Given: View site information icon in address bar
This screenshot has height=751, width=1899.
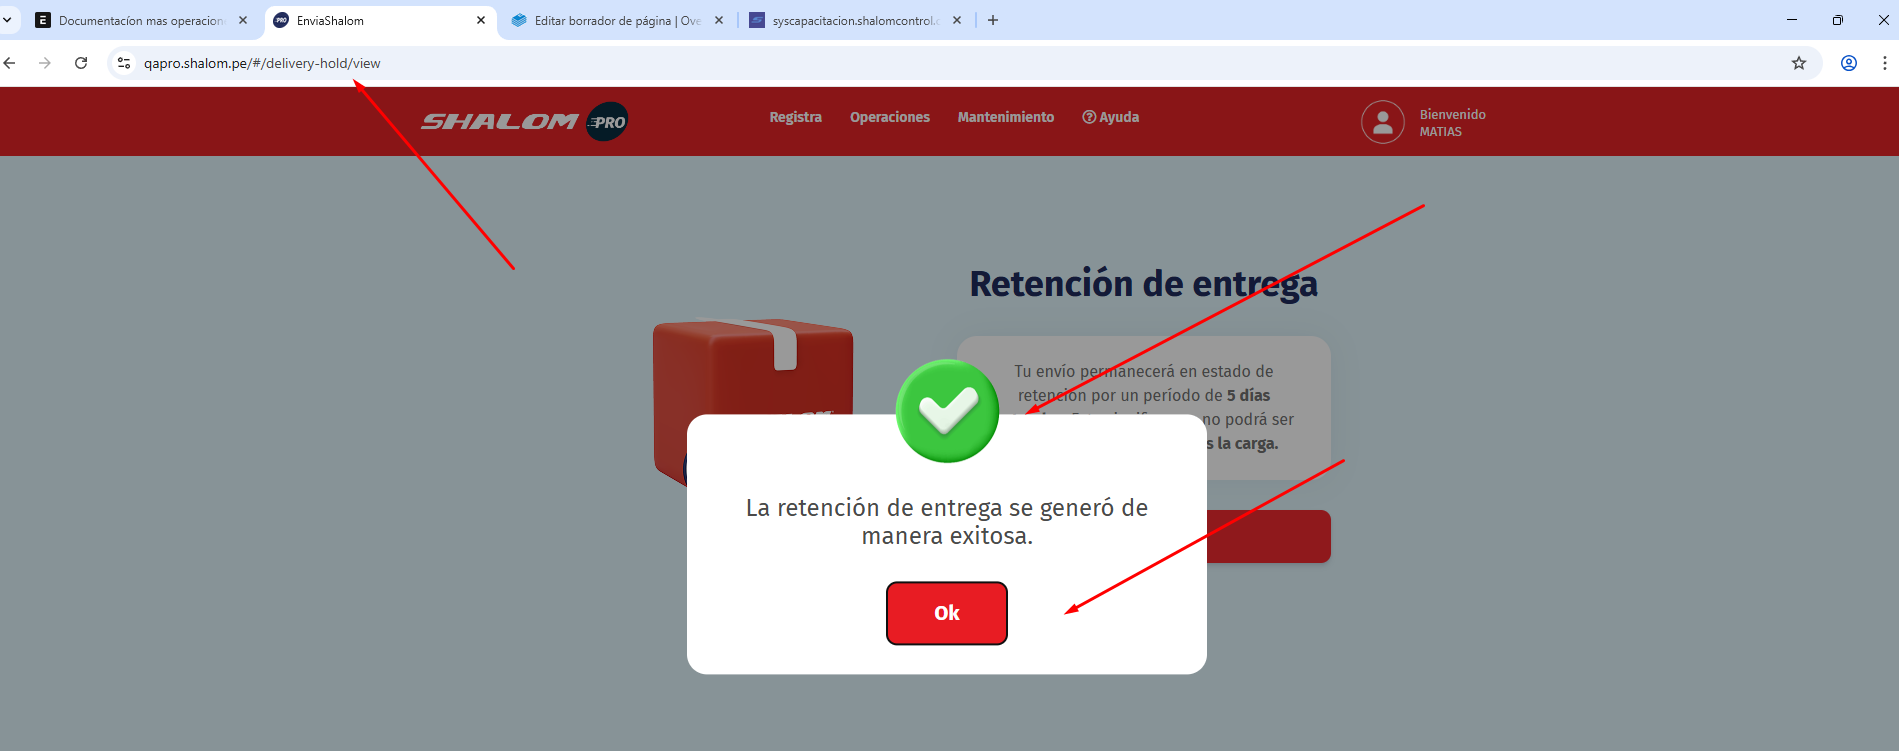Looking at the screenshot, I should click(124, 63).
